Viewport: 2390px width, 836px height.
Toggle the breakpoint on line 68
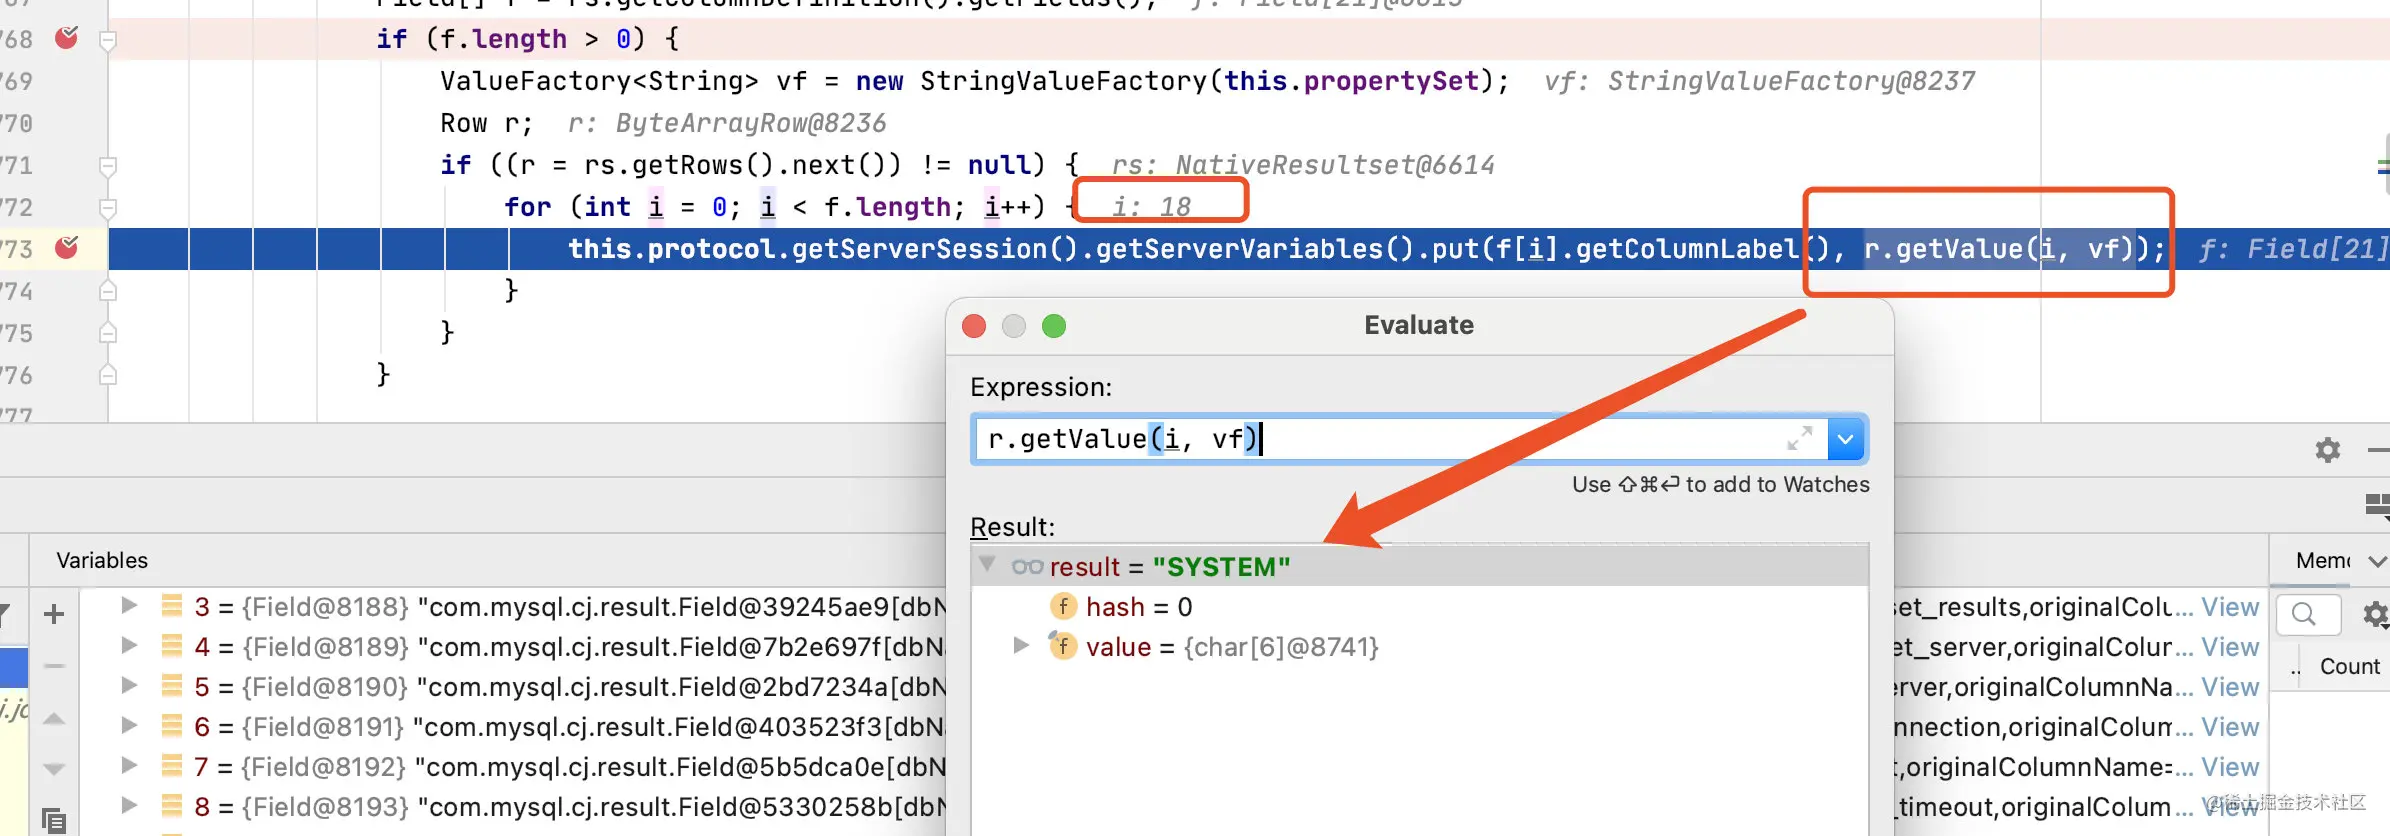tap(66, 38)
